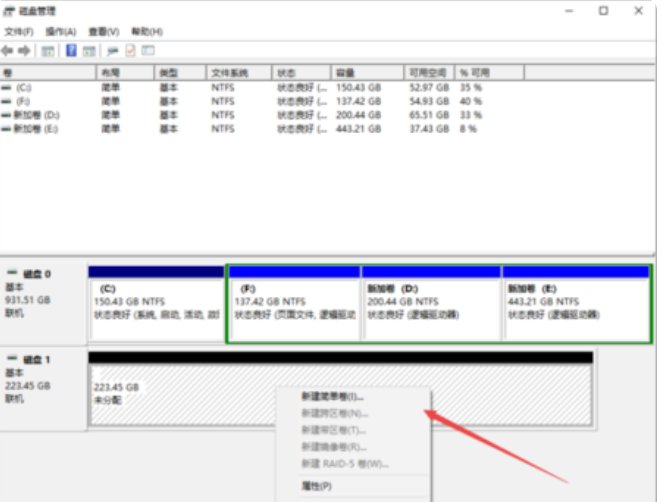Sort by the 文件系统 column header

239,73
